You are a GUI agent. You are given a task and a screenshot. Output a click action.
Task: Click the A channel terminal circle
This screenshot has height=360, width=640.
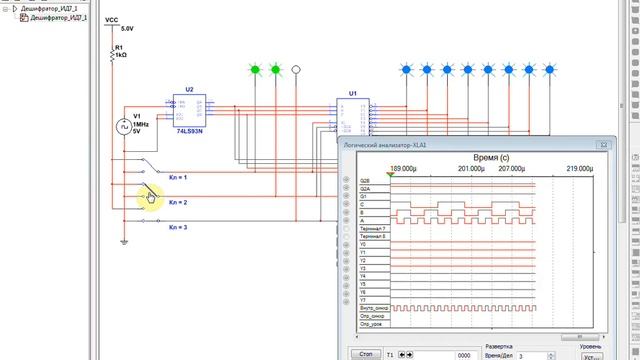[x=346, y=220]
